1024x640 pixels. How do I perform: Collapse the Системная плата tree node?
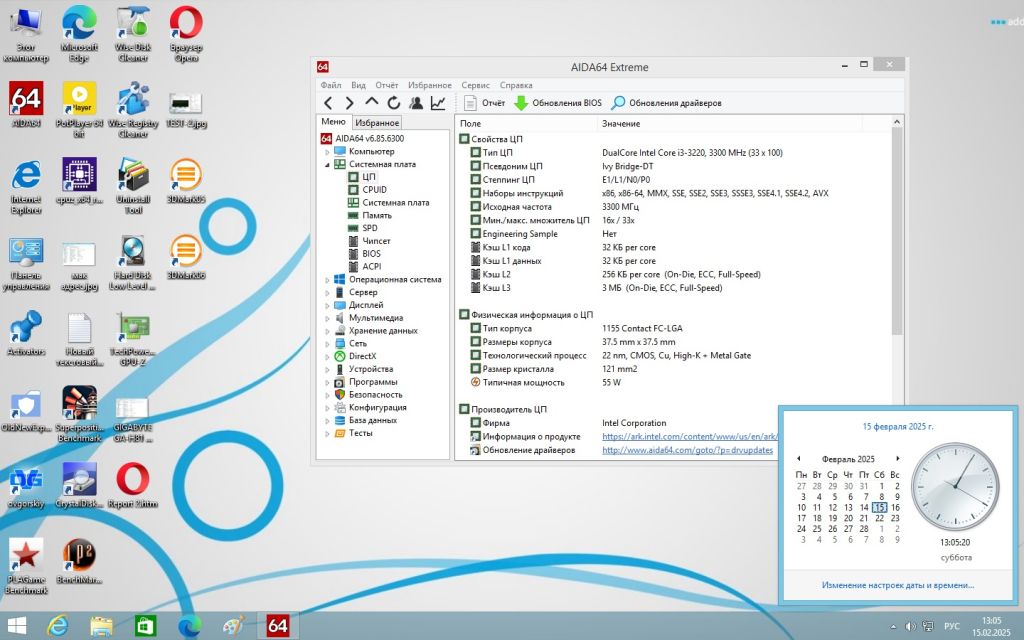pos(328,165)
